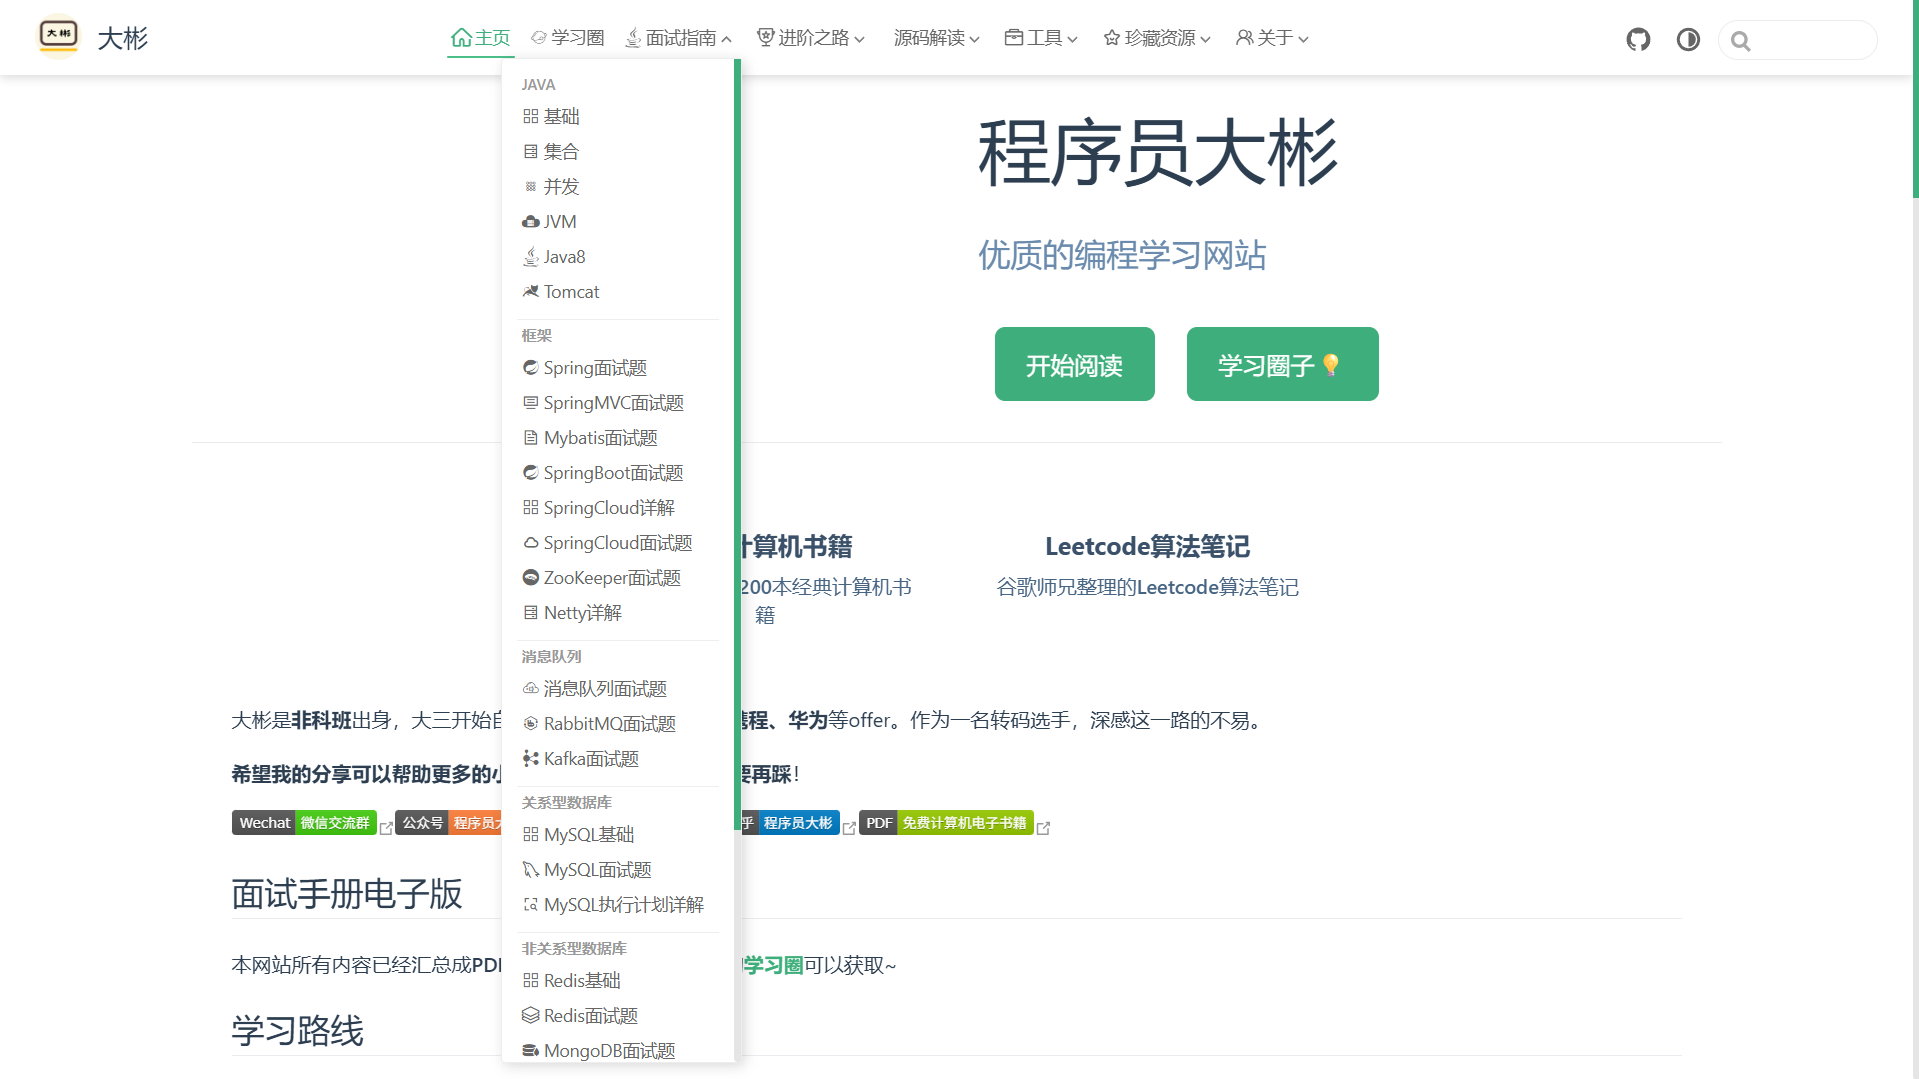Screen dimensions: 1919x1079
Task: Click the ZooKeeper面试题 entry
Action: click(611, 577)
